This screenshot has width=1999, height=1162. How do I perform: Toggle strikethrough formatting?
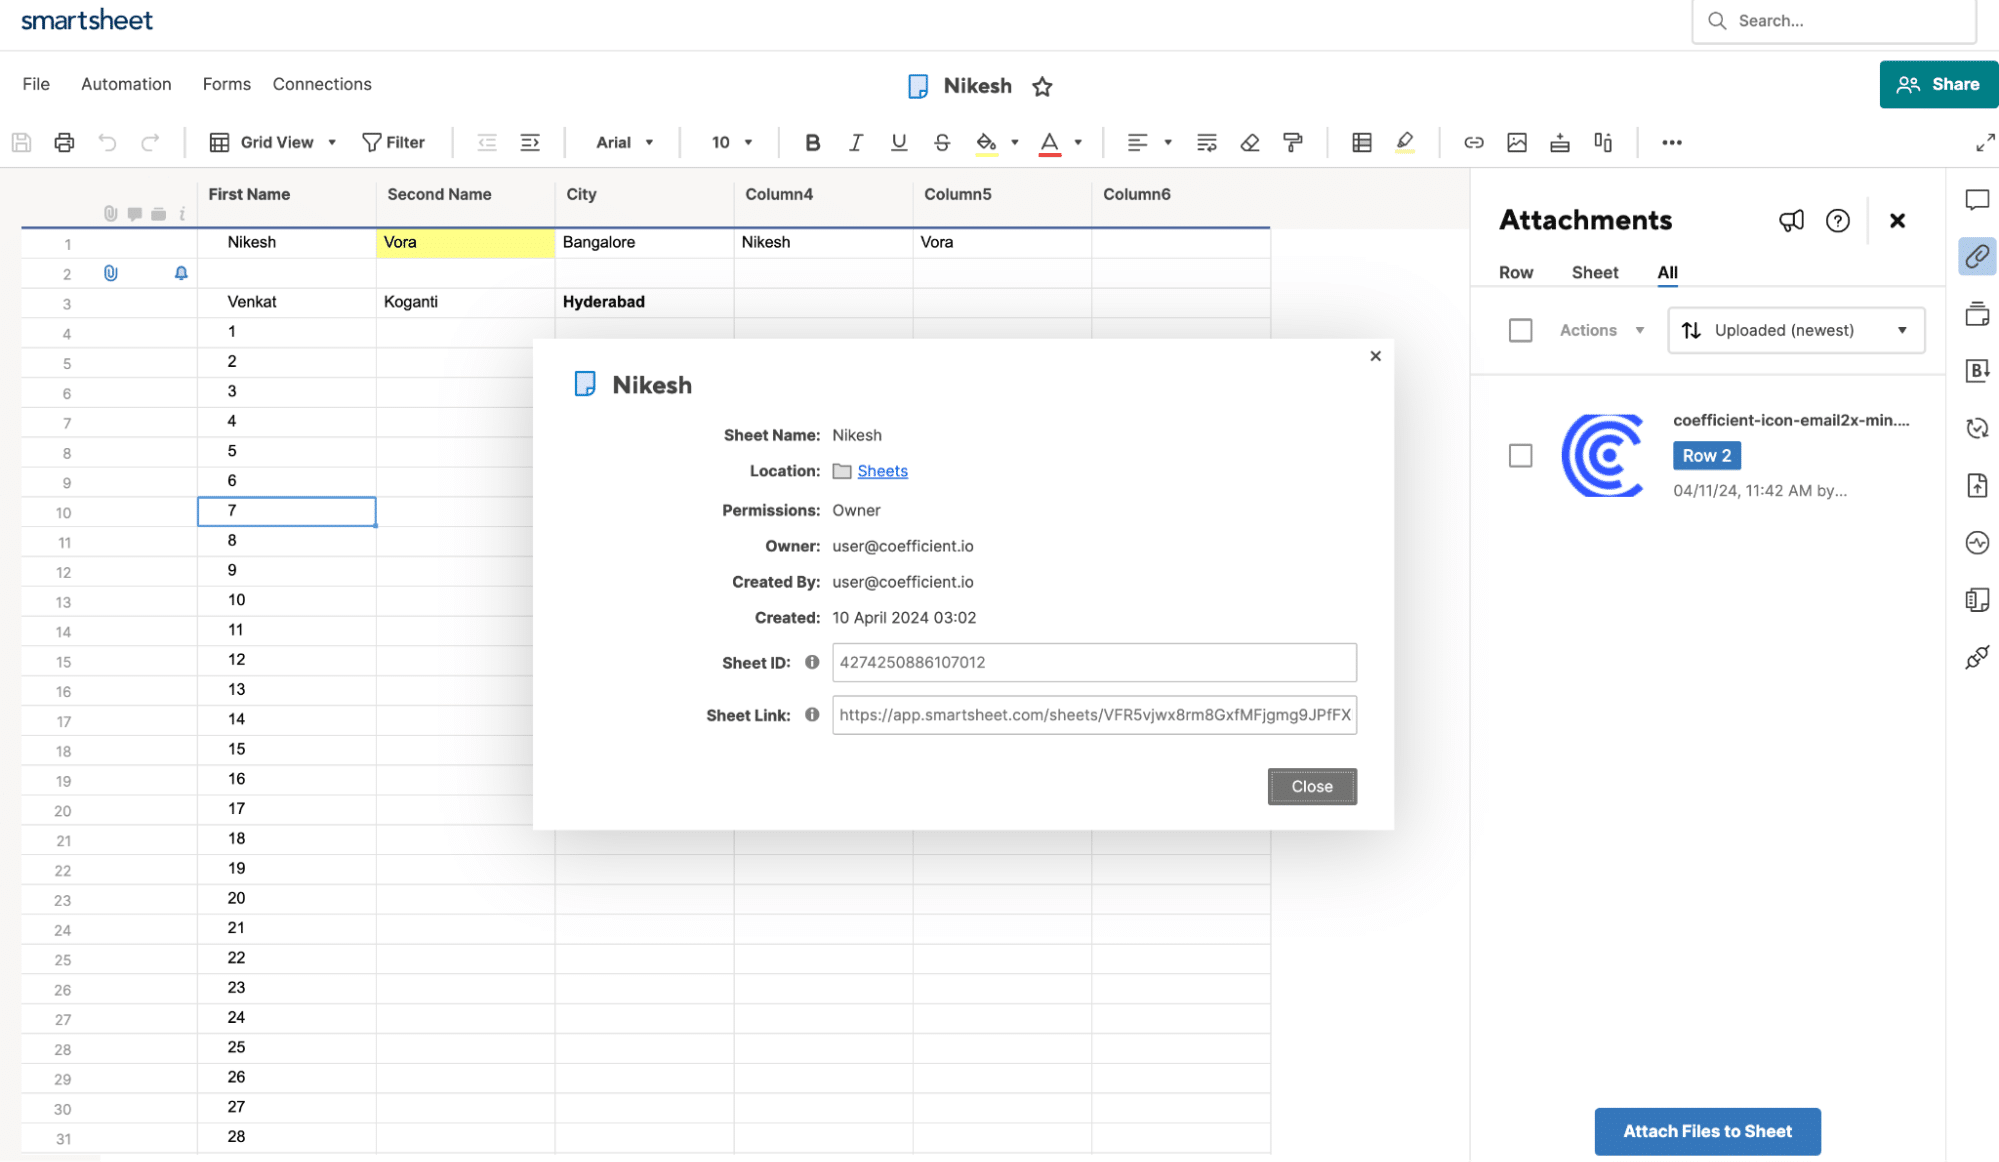[x=941, y=142]
